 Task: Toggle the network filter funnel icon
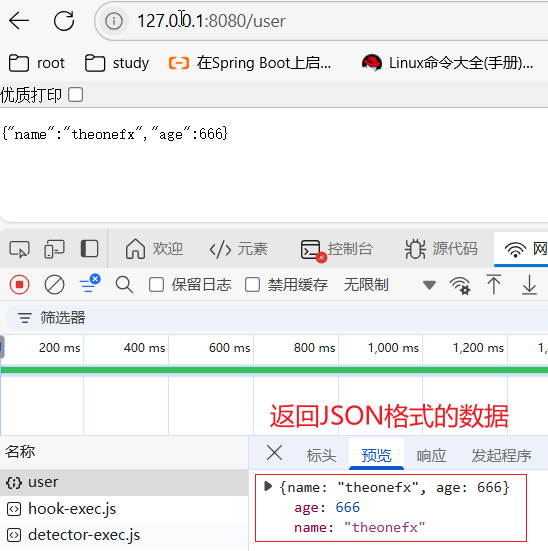pos(89,284)
